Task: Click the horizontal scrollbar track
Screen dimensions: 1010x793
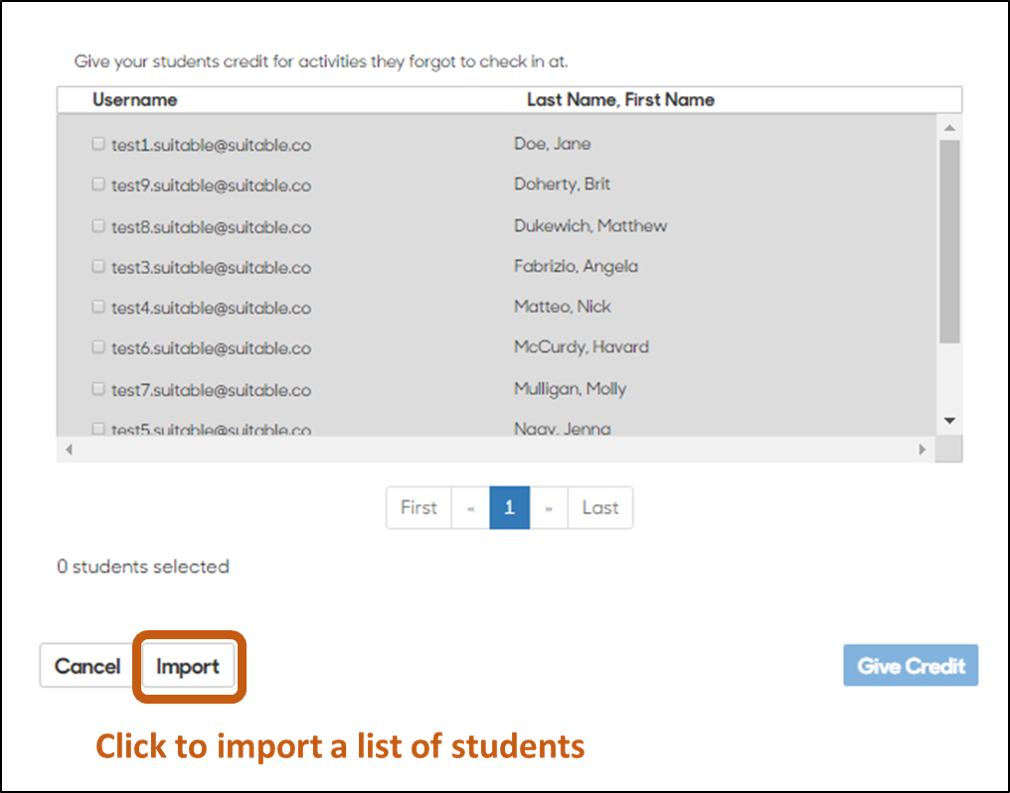Action: point(496,449)
